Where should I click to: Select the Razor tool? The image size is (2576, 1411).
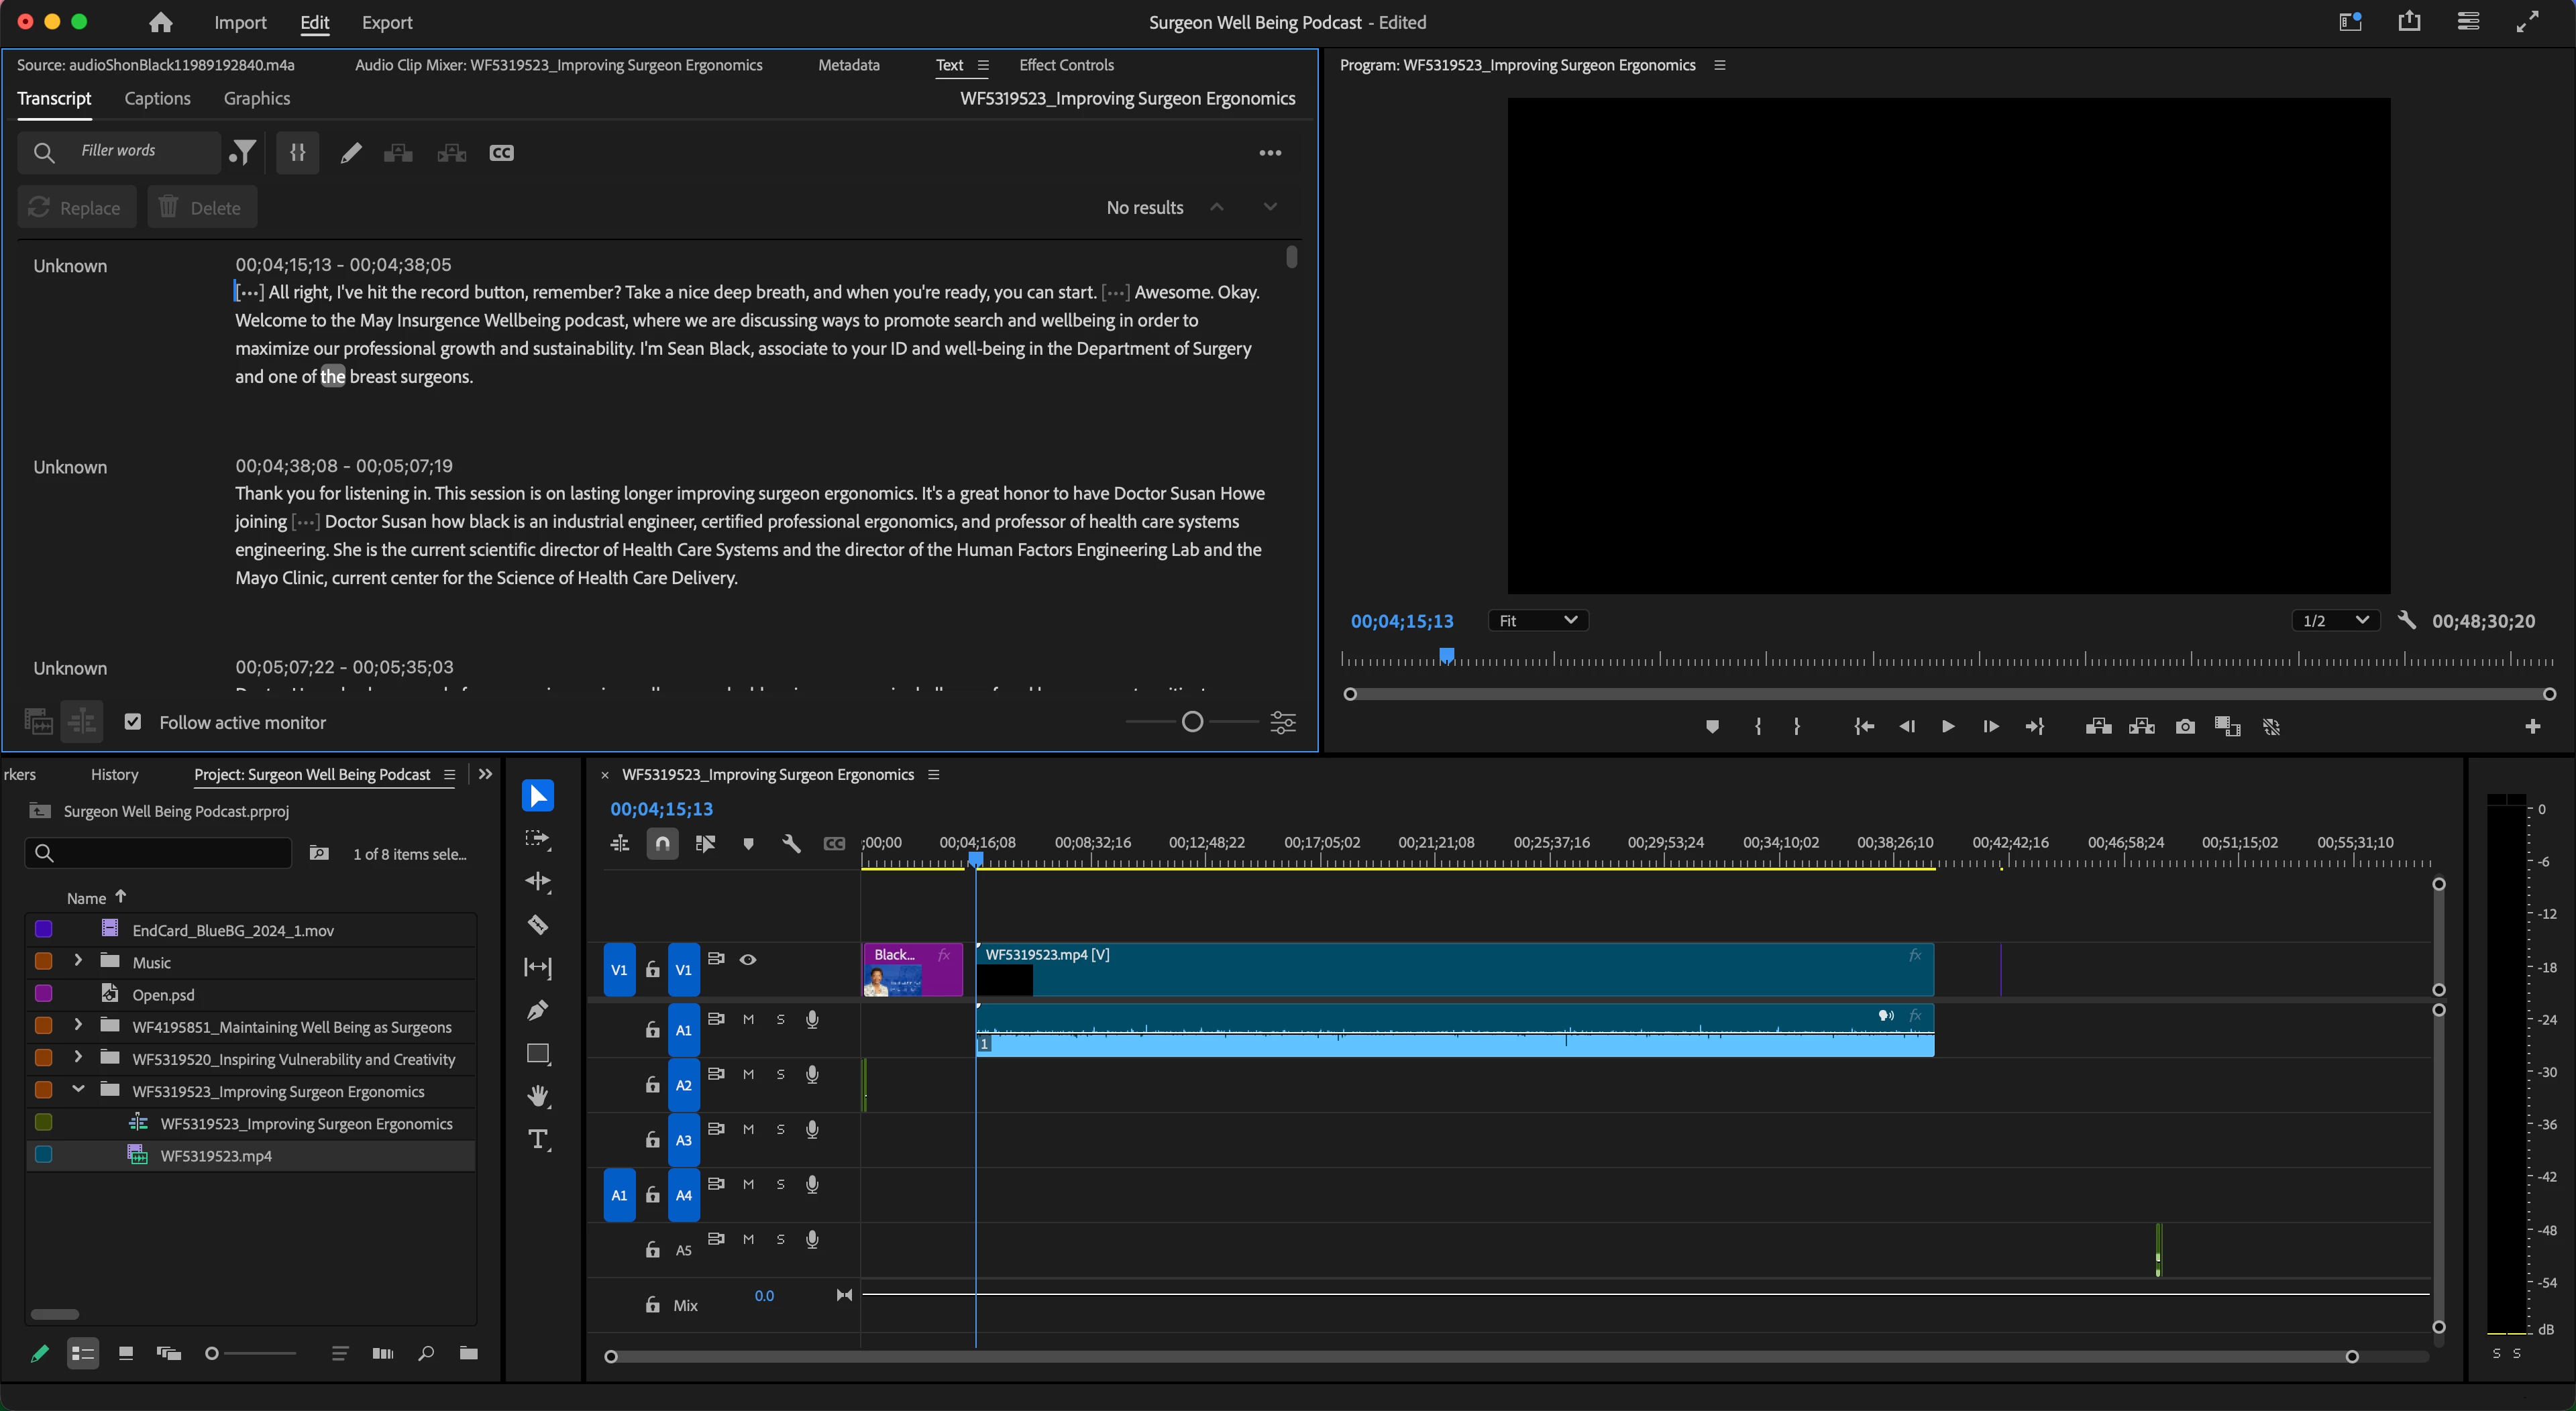(537, 925)
